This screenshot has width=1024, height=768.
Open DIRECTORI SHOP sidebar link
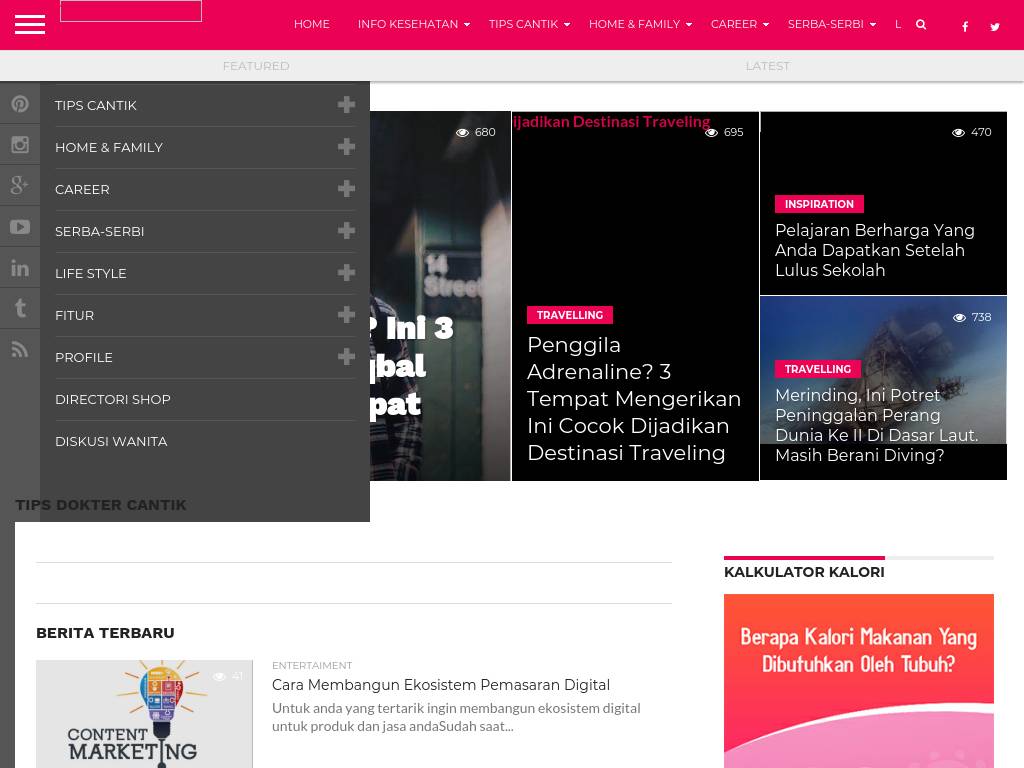(x=113, y=399)
